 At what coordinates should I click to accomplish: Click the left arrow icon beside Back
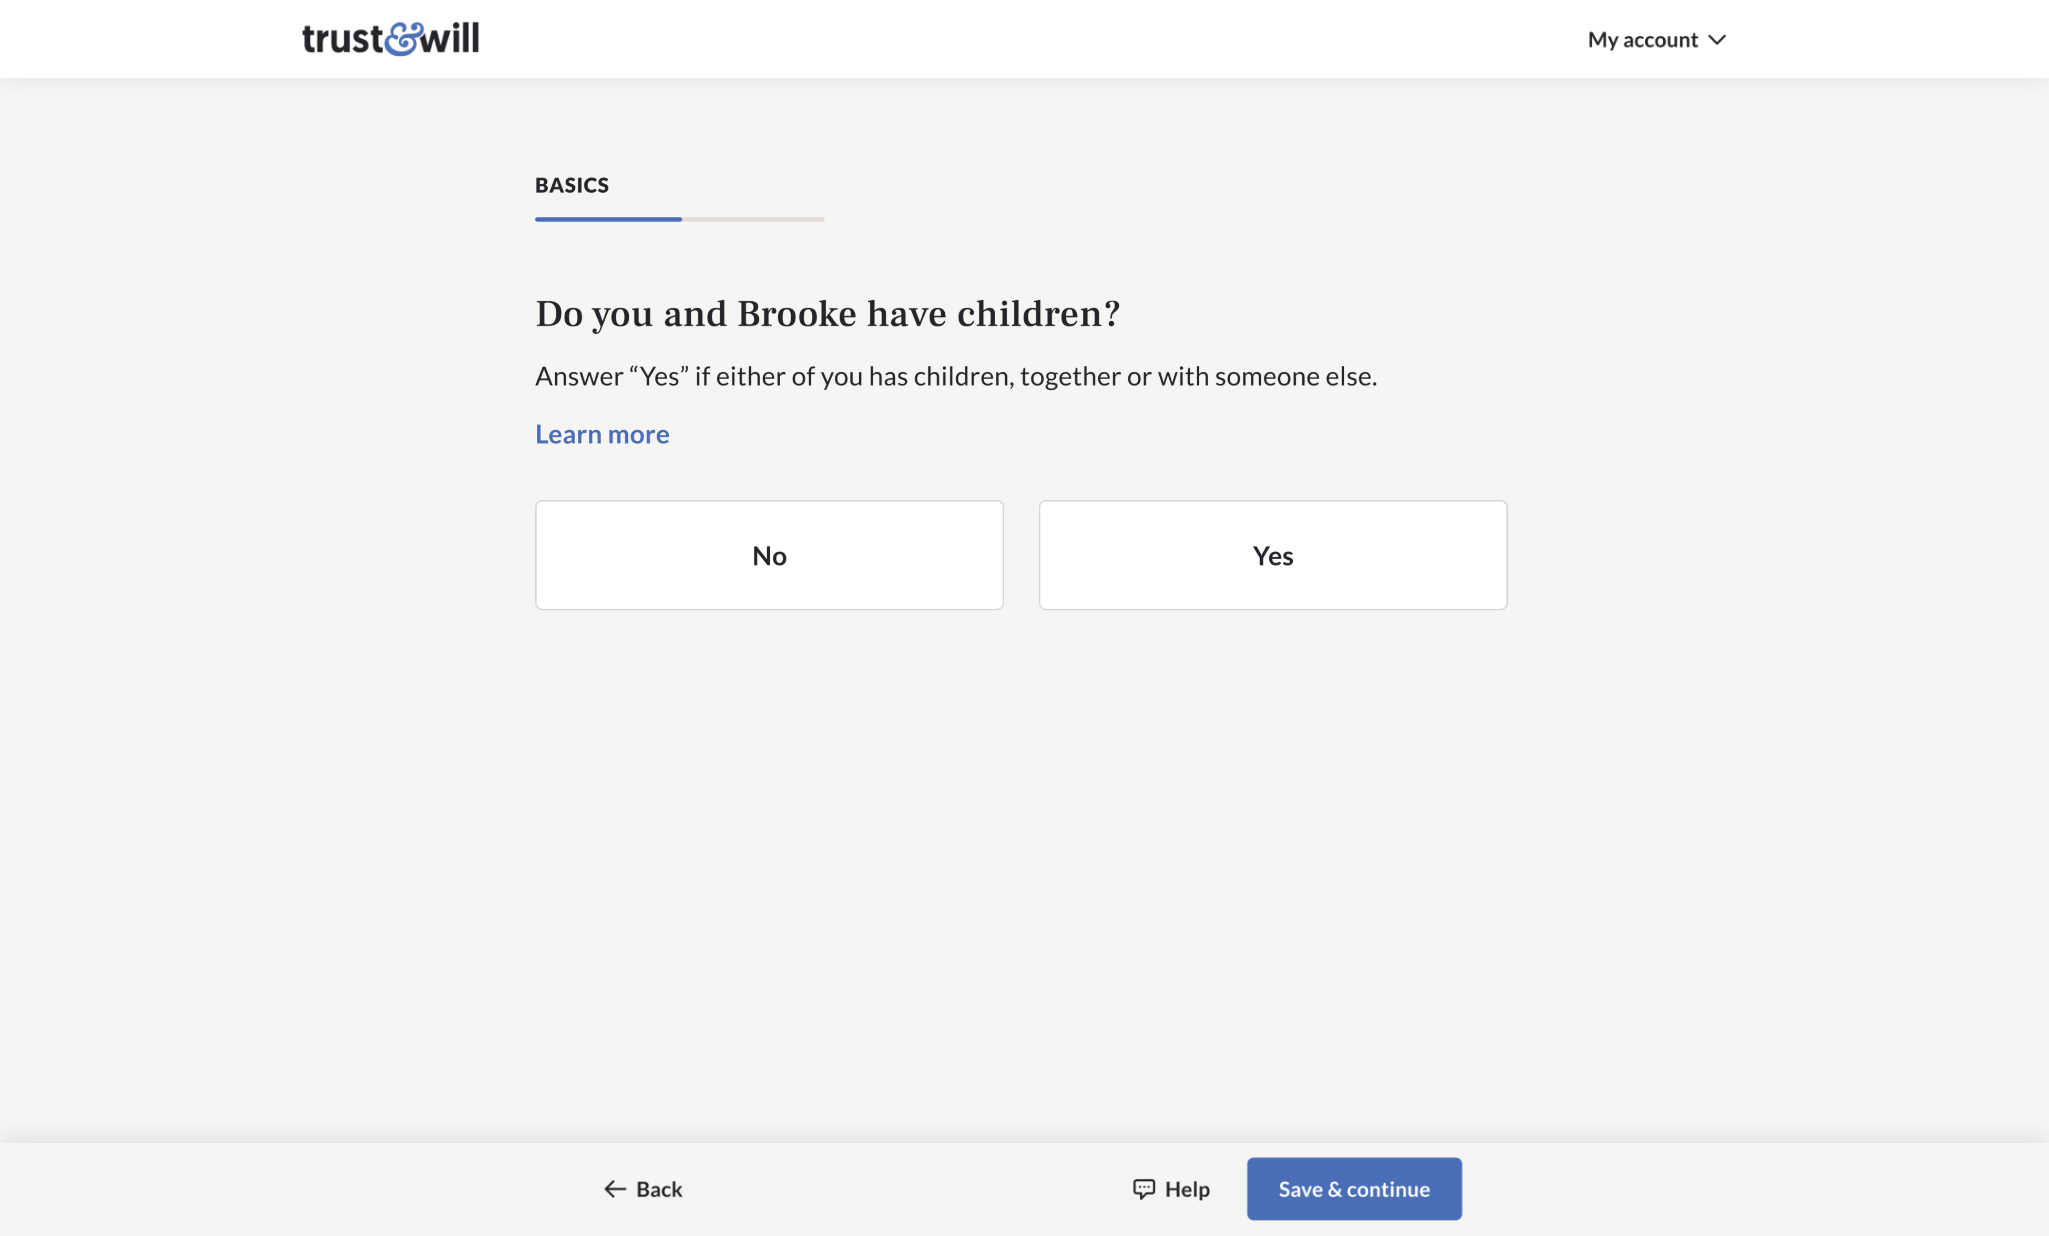tap(614, 1189)
